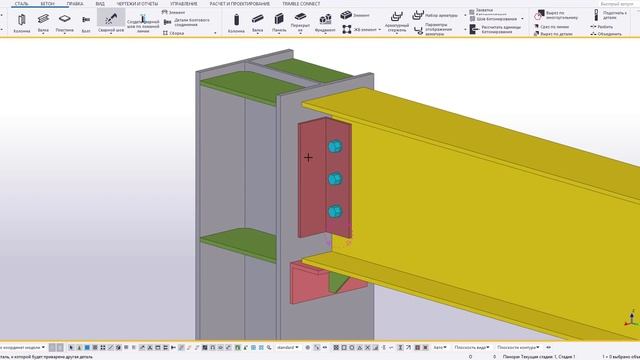Open Параметры отображения арматуры

click(x=434, y=30)
